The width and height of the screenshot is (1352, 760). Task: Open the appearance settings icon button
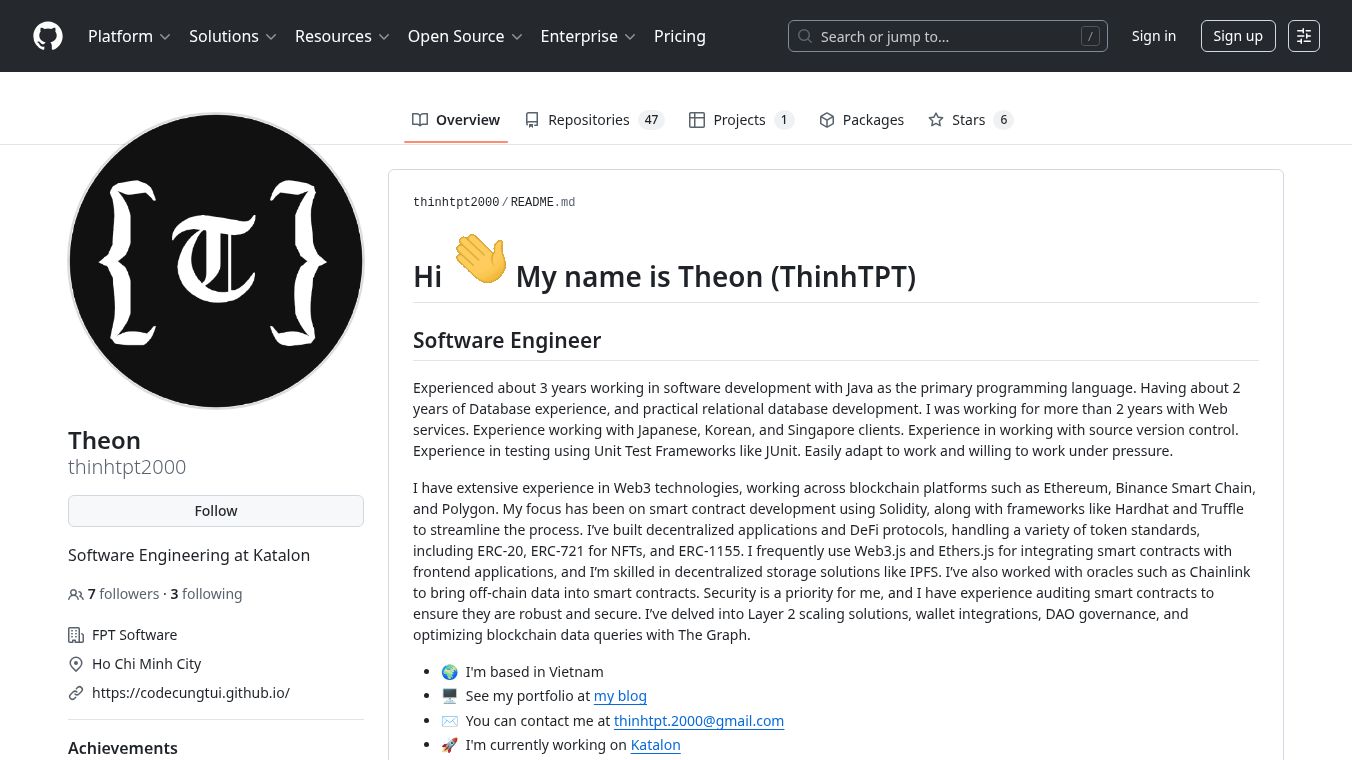[1304, 36]
